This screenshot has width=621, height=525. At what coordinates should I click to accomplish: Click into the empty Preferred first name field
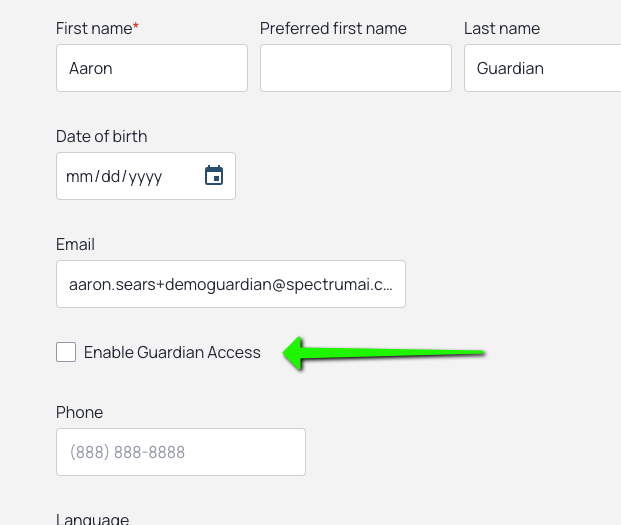pos(356,68)
